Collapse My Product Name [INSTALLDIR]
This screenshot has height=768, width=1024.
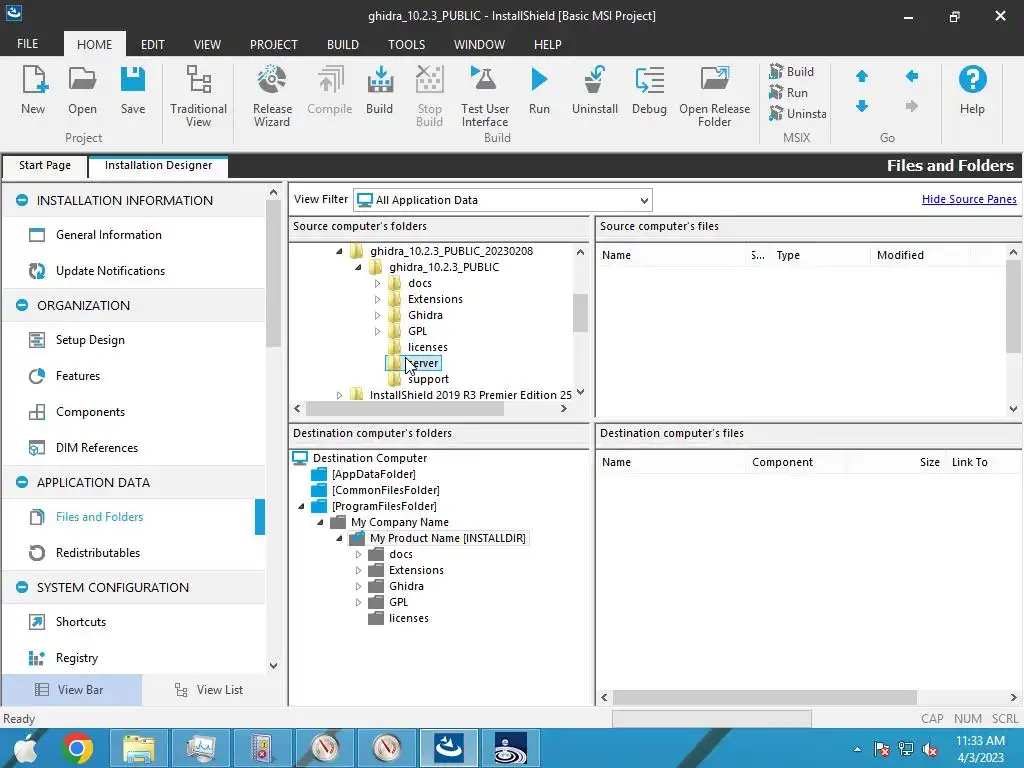click(x=340, y=538)
